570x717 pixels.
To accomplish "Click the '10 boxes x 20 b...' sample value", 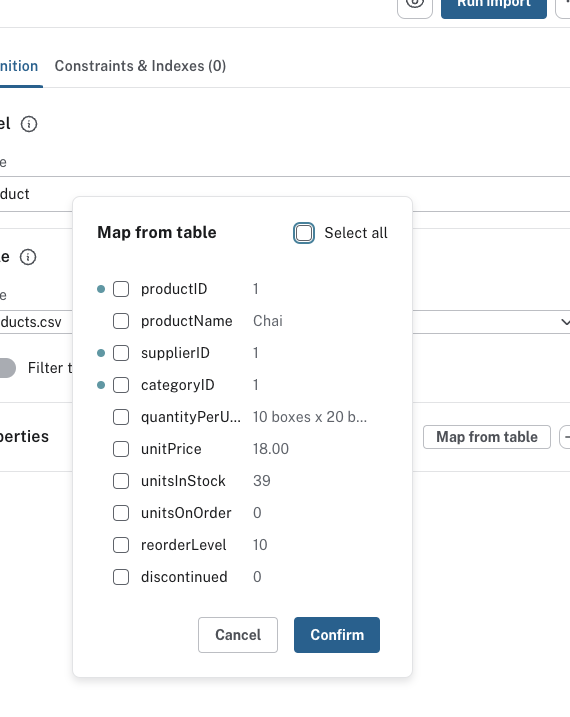I will 310,417.
